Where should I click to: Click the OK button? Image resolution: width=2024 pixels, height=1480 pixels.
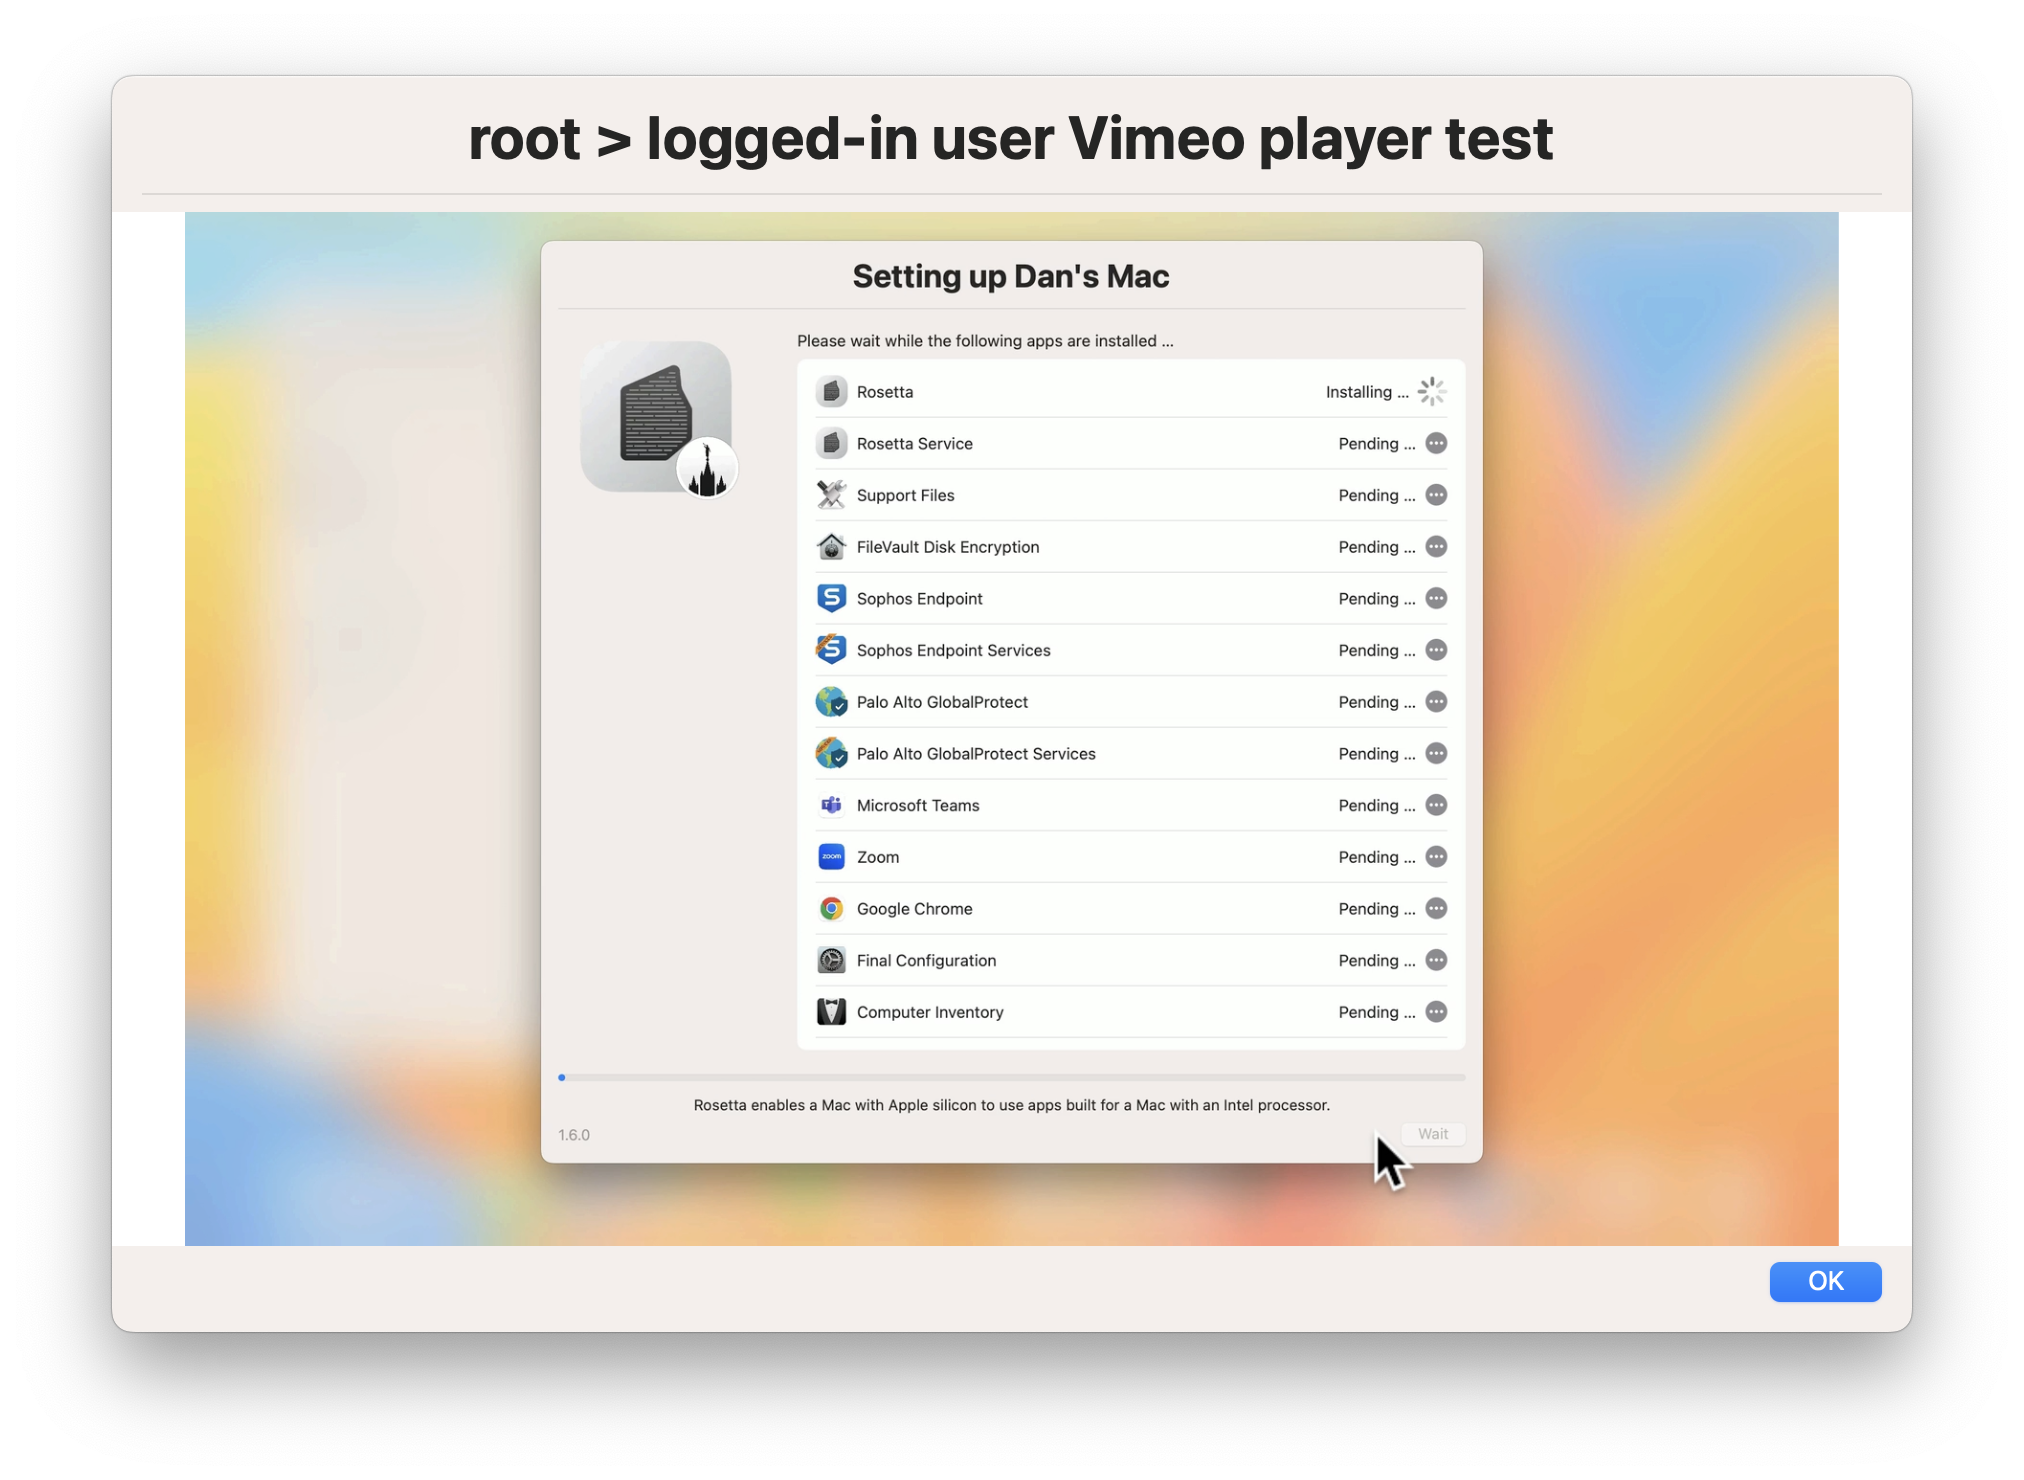1824,1281
